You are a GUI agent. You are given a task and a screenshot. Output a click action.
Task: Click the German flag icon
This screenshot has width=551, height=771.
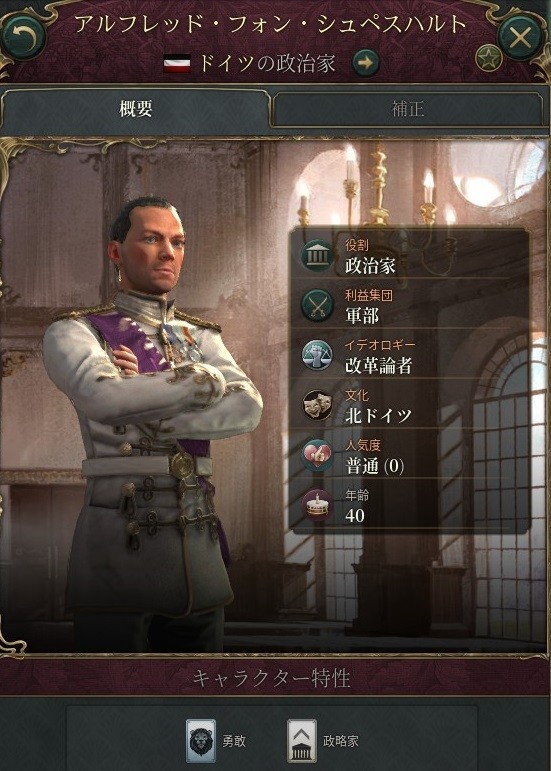pyautogui.click(x=177, y=64)
